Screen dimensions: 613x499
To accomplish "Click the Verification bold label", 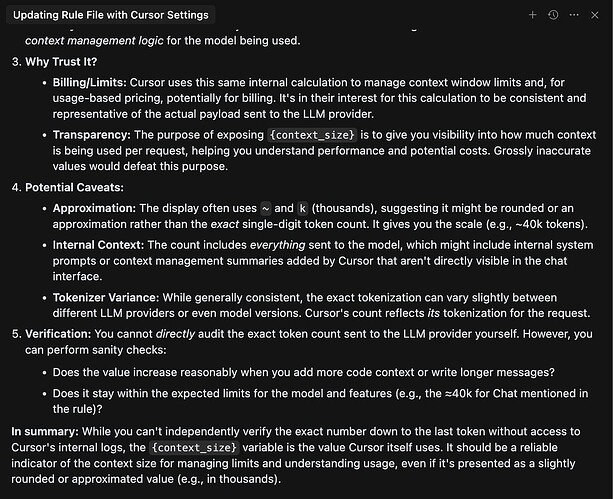I will point(58,334).
